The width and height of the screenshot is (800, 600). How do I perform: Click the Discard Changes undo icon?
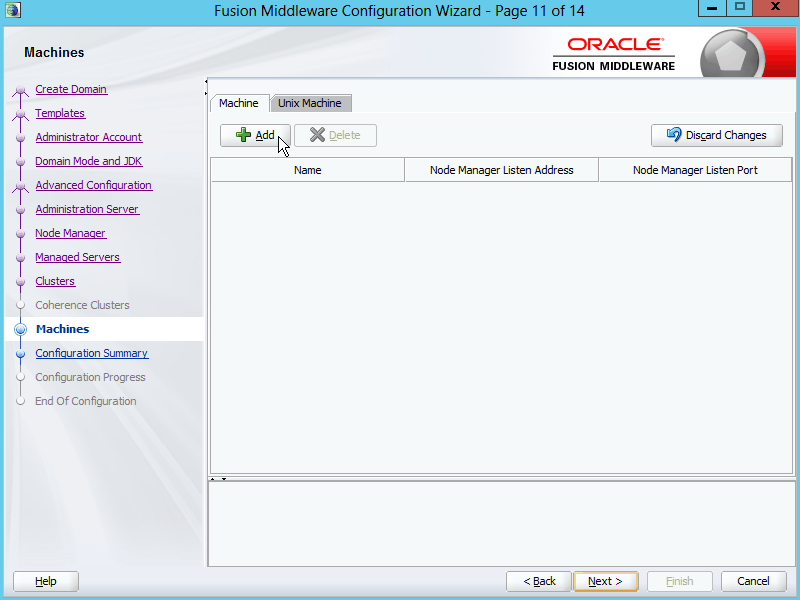click(673, 136)
